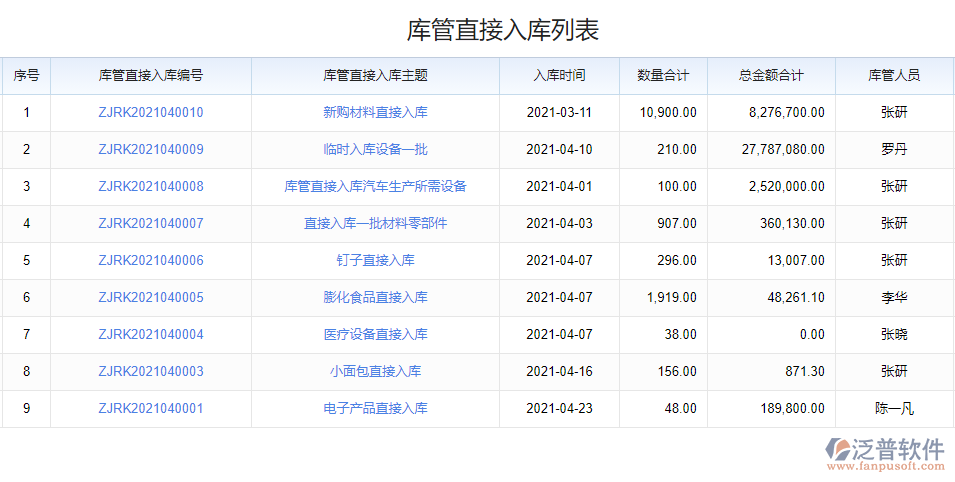
Task: Select amount cell 8,276,700.00
Action: (771, 112)
